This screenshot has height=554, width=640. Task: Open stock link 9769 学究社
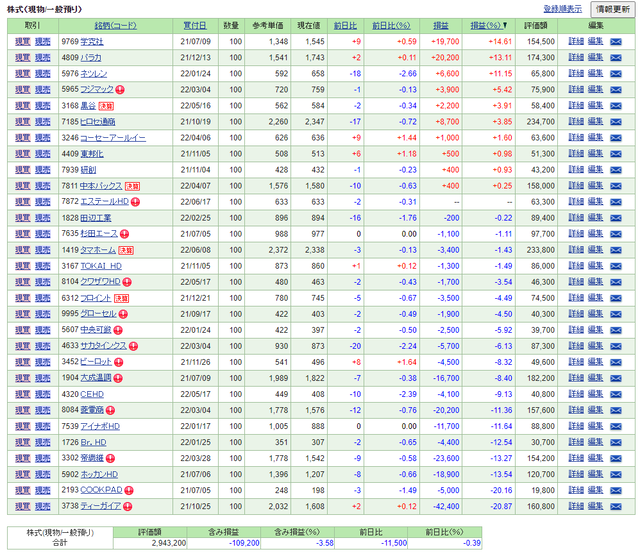pos(92,42)
